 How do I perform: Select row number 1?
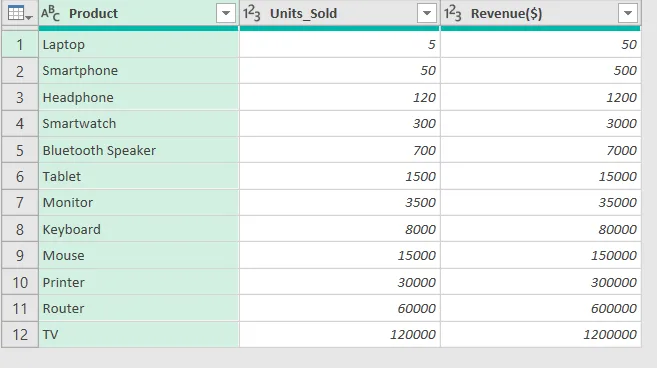point(20,44)
